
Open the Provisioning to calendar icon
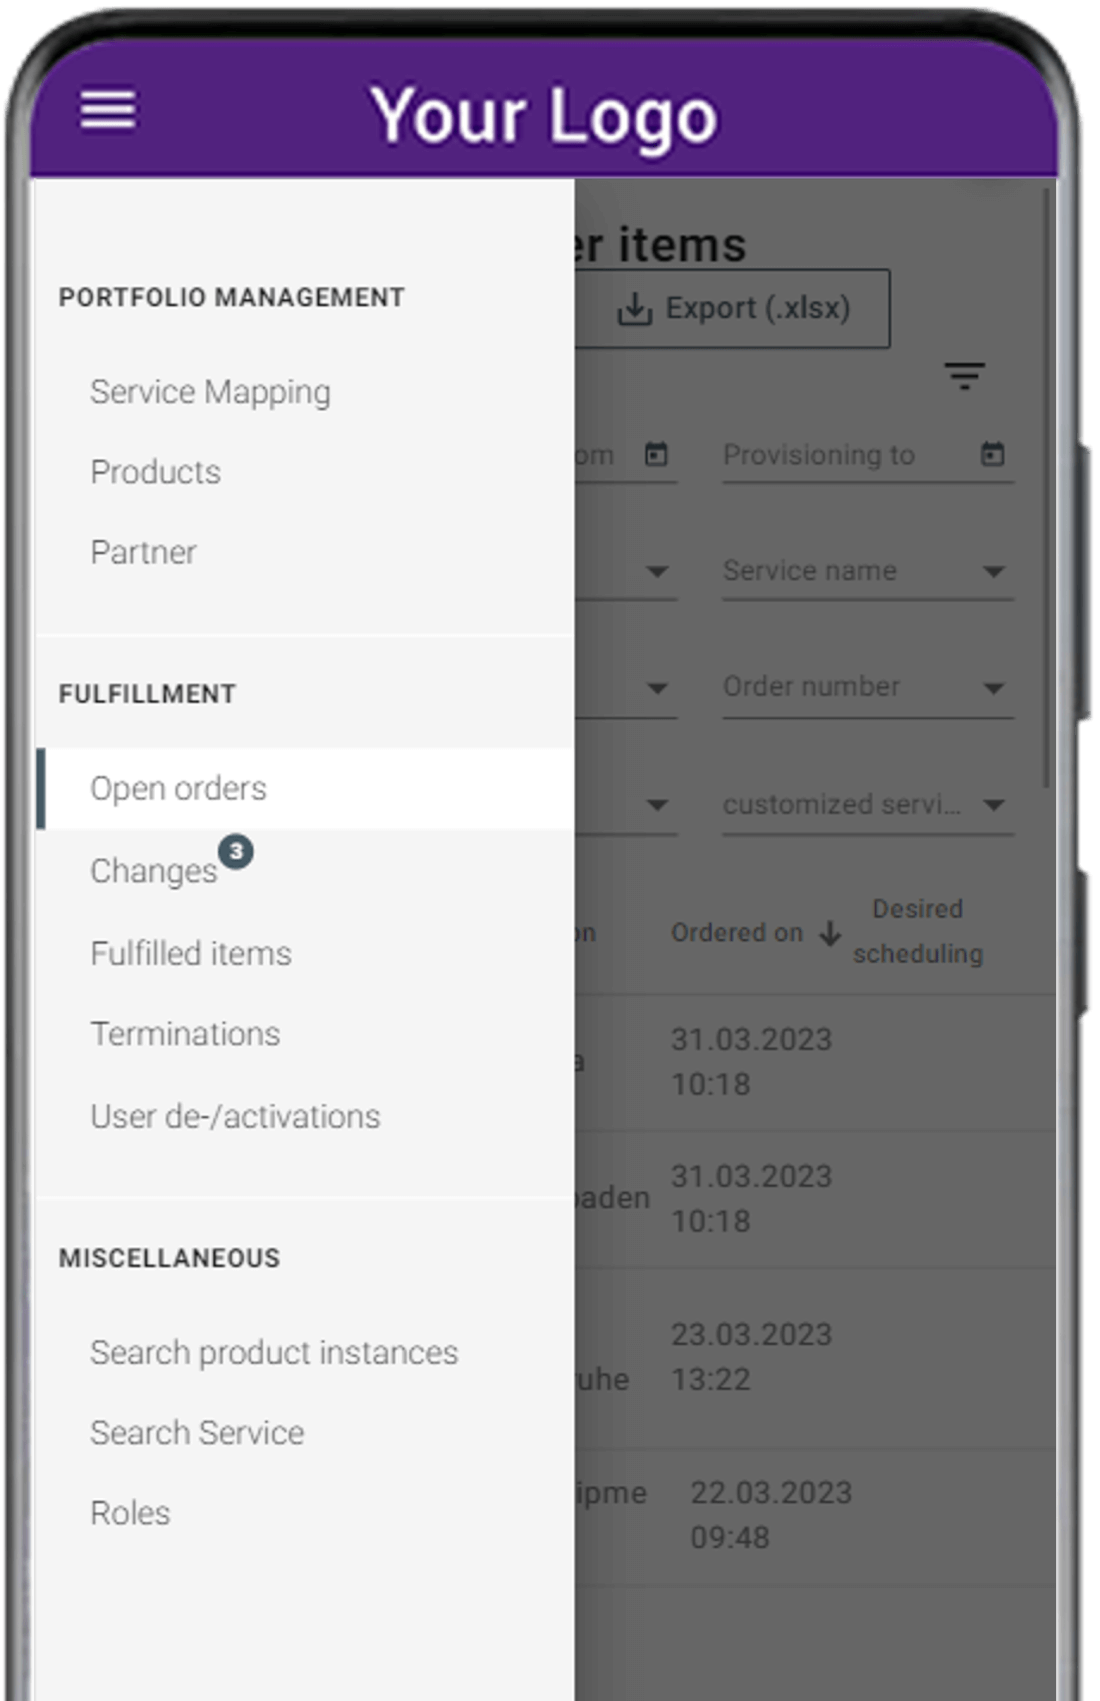coord(992,454)
